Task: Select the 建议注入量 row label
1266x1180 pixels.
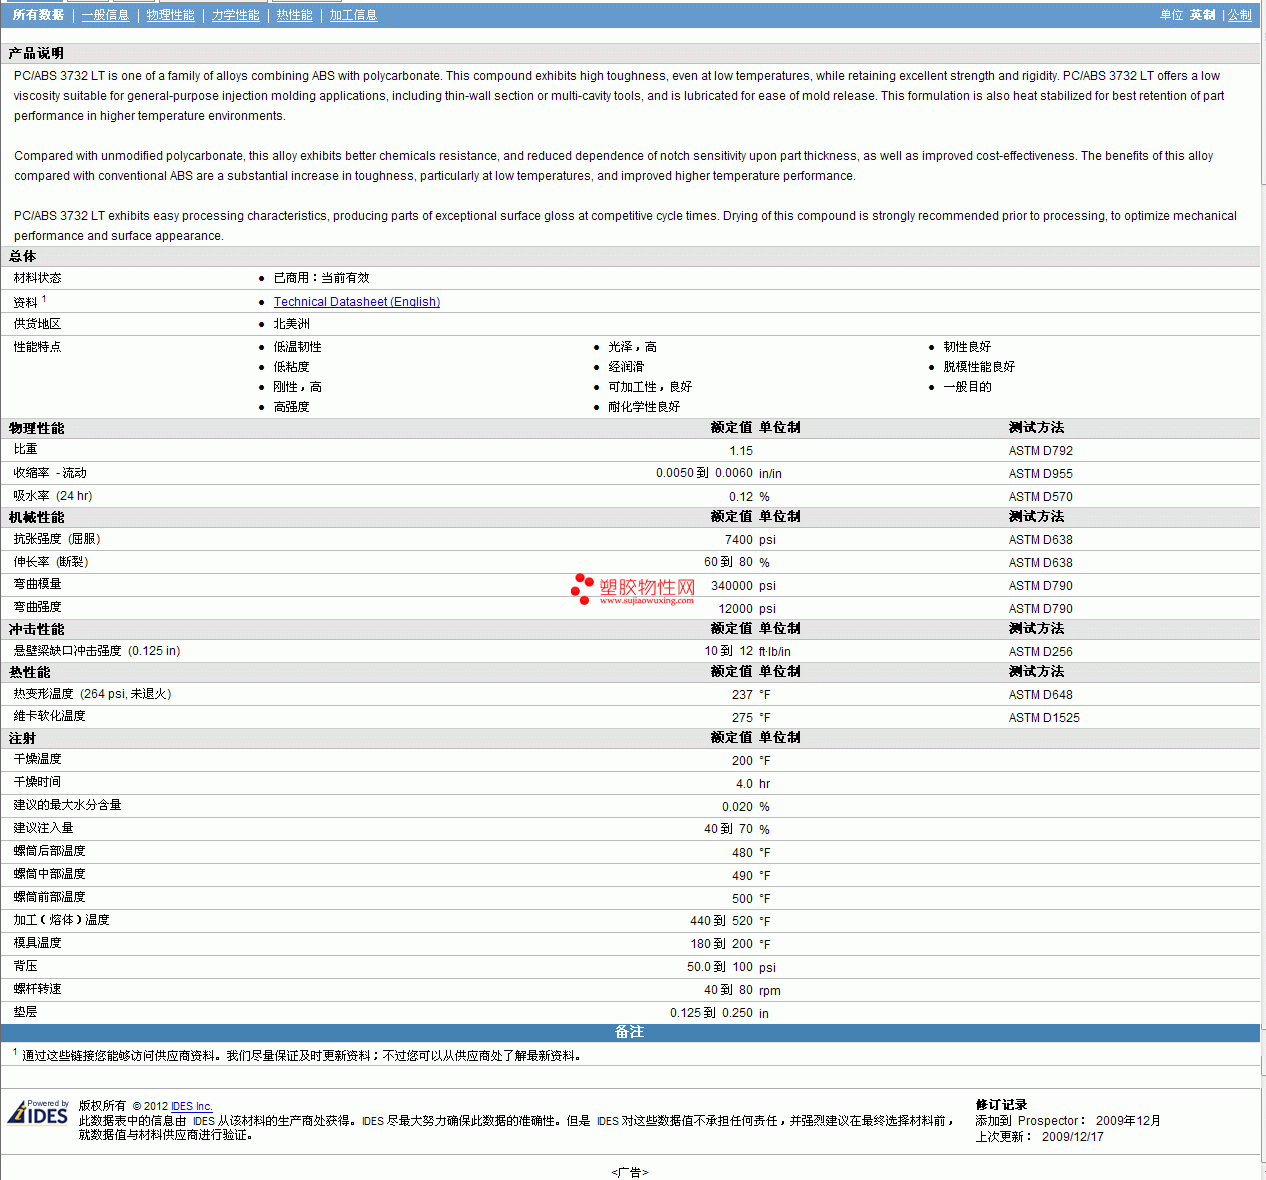Action: [x=44, y=828]
